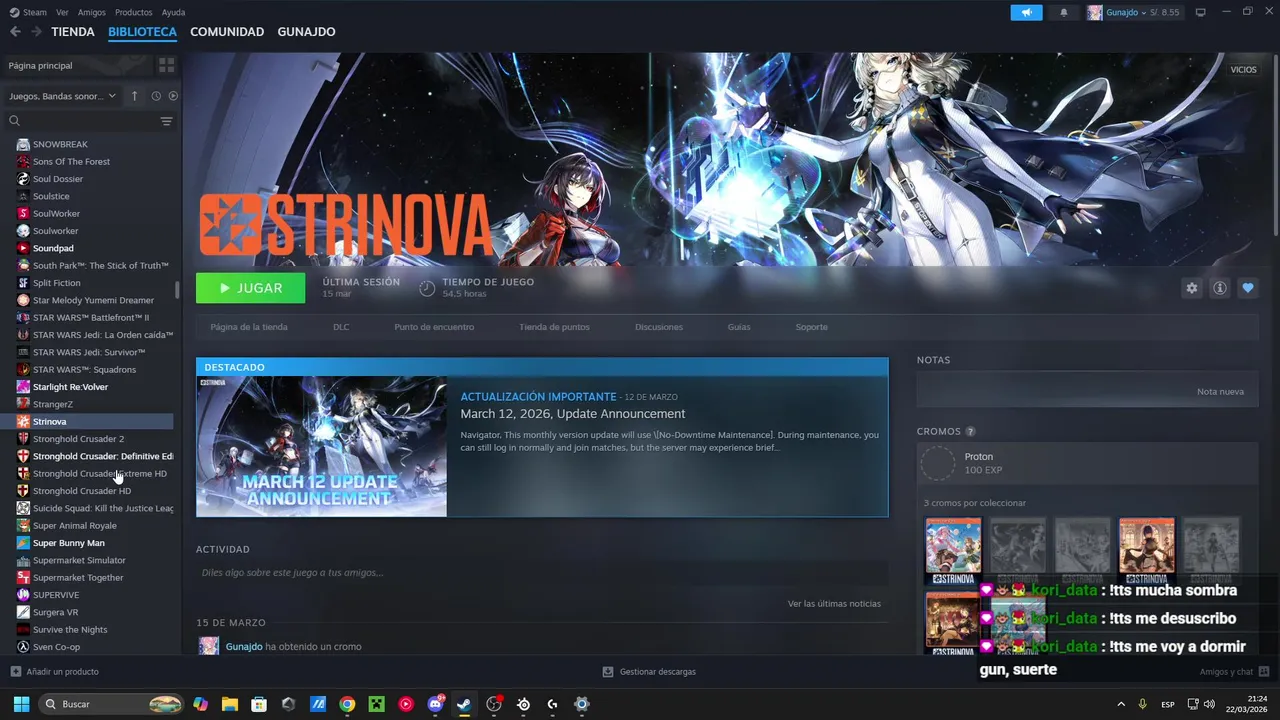Select Sons Of The Forest in library

click(71, 162)
